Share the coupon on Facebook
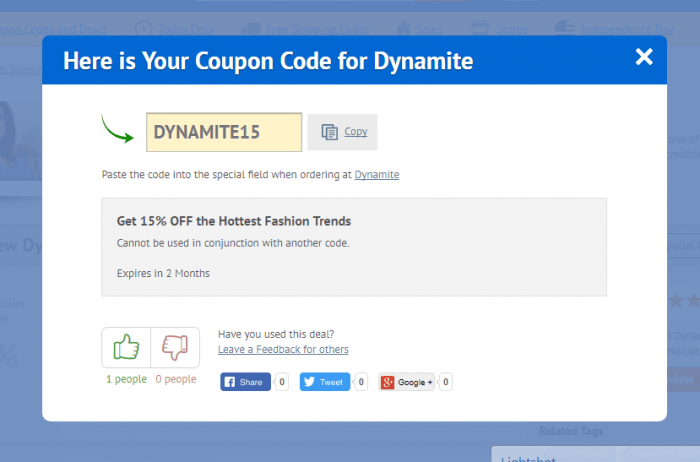700x462 pixels. [x=246, y=382]
